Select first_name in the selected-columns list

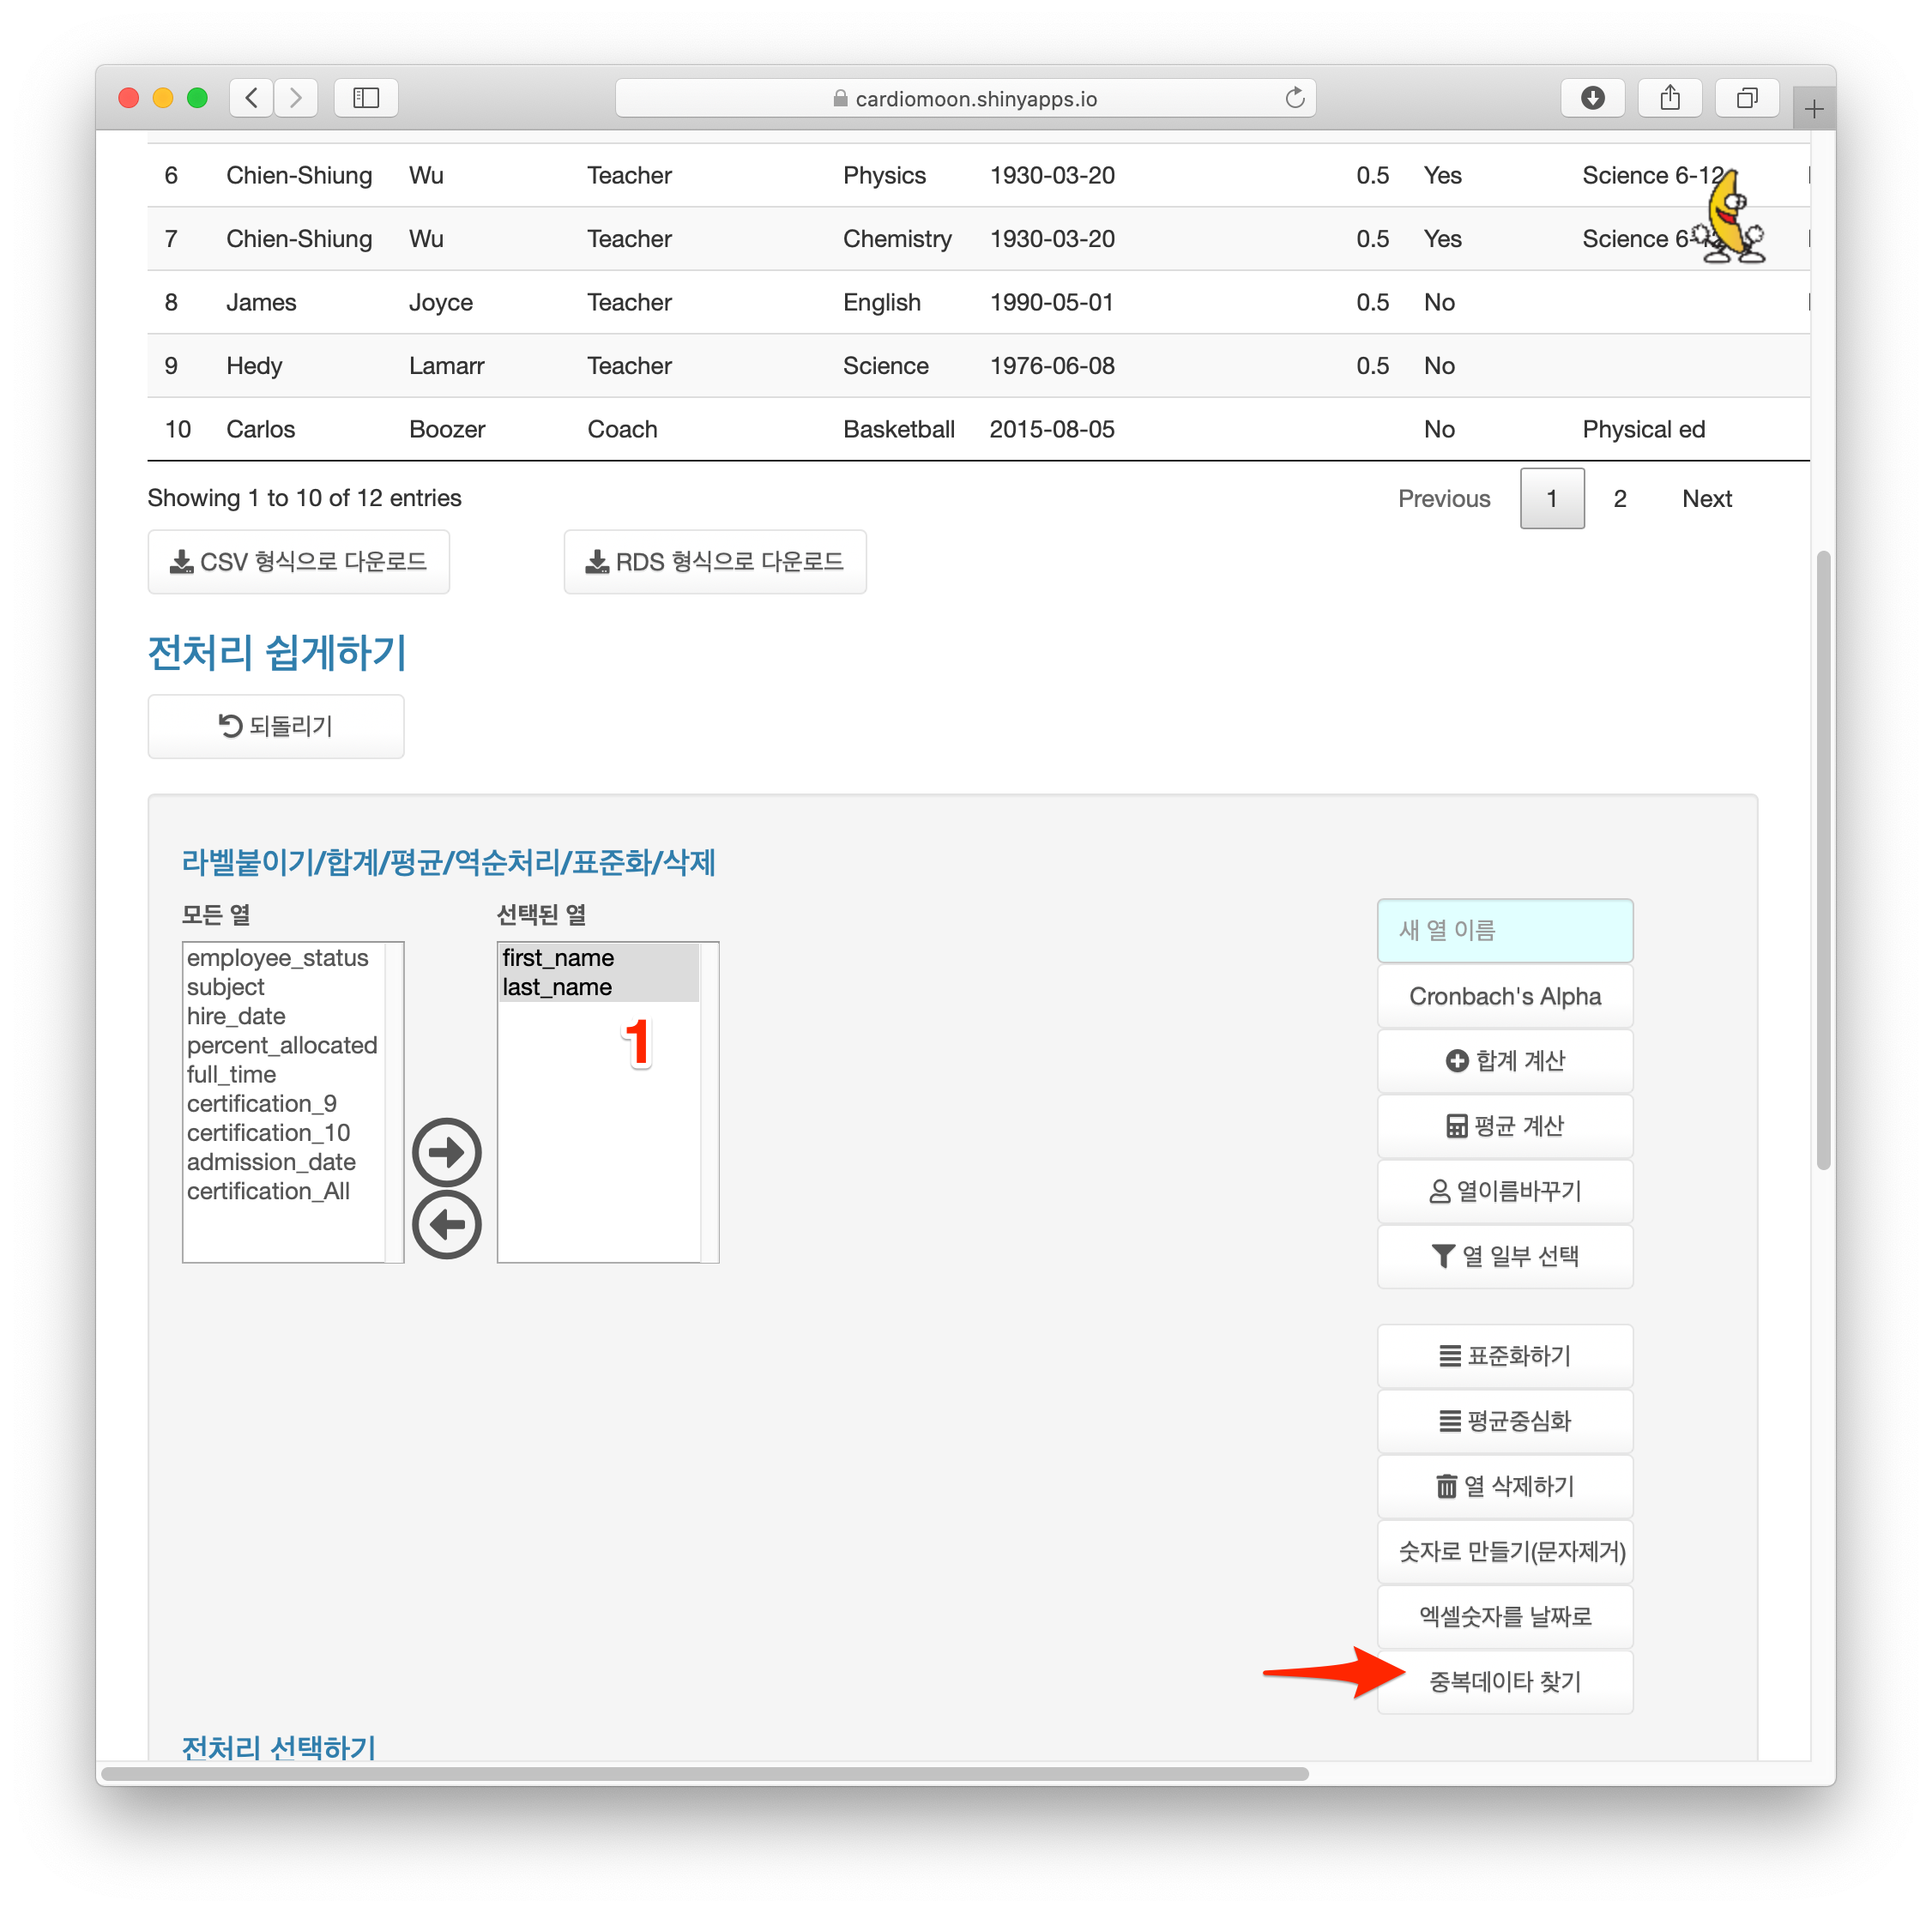[x=558, y=958]
